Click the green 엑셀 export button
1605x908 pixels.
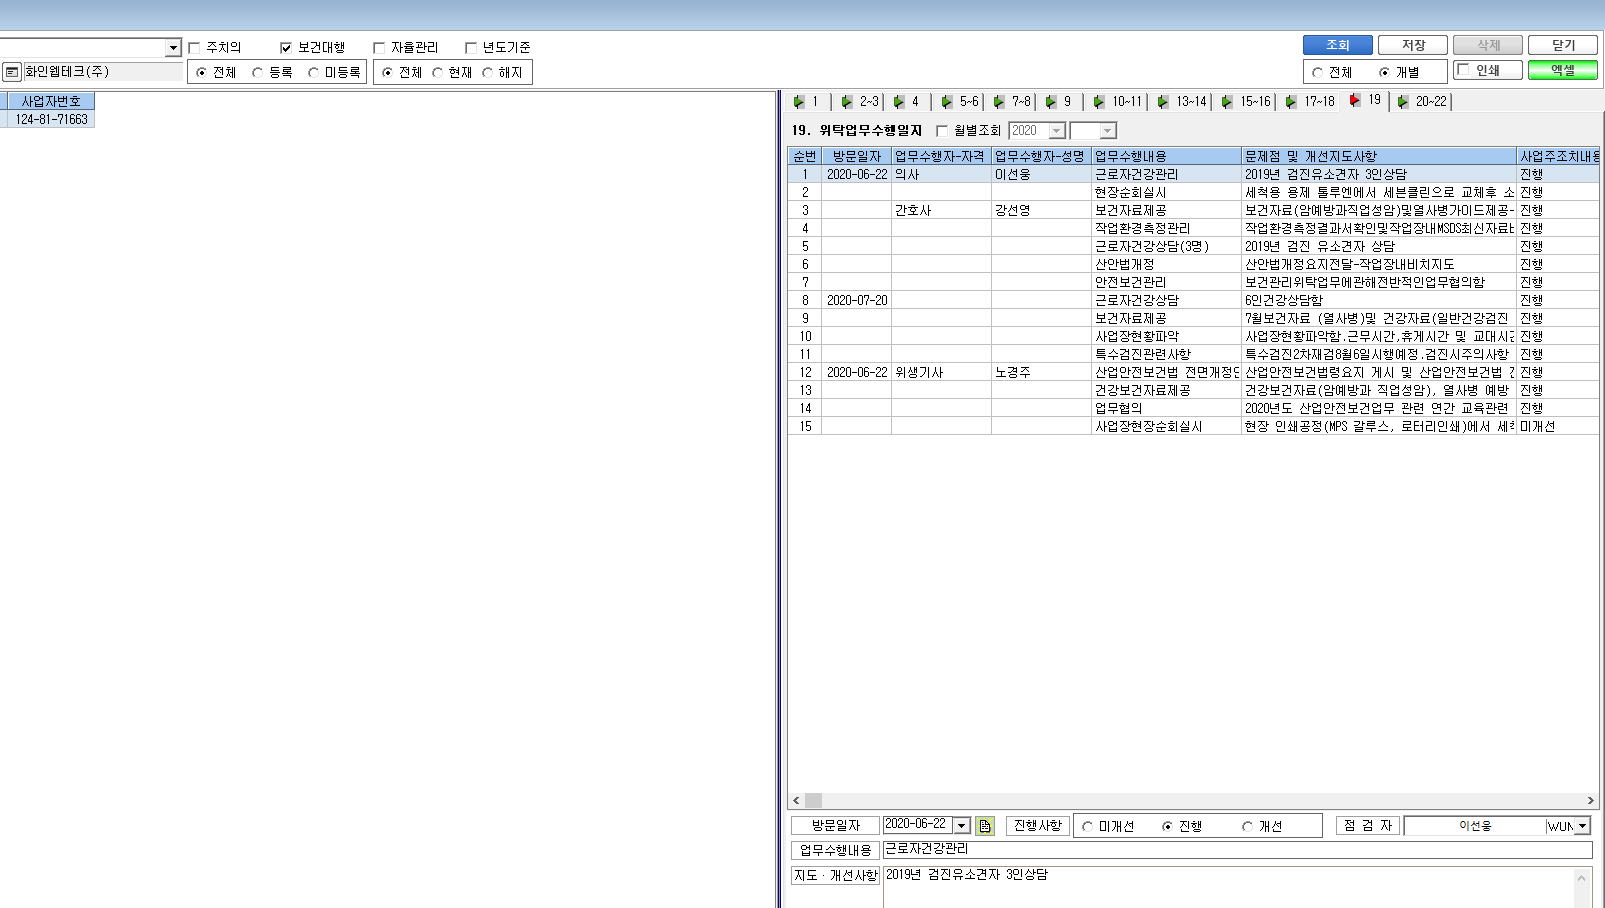(1563, 70)
